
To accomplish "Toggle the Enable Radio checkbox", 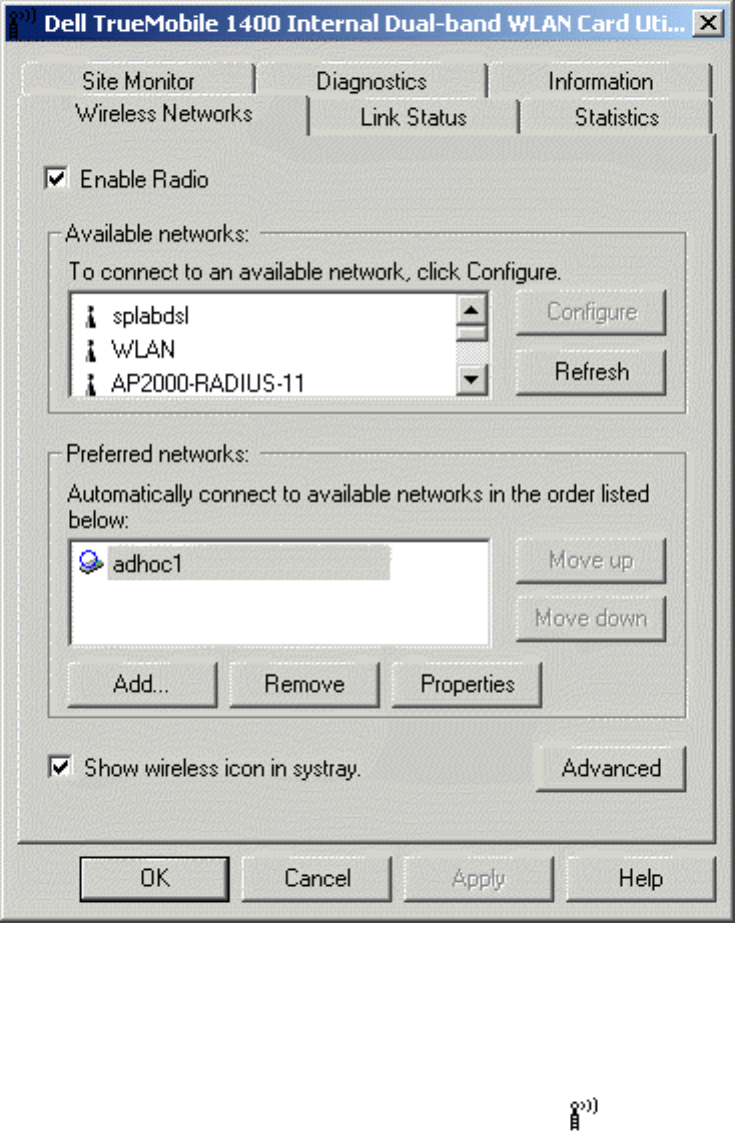I will coord(56,178).
